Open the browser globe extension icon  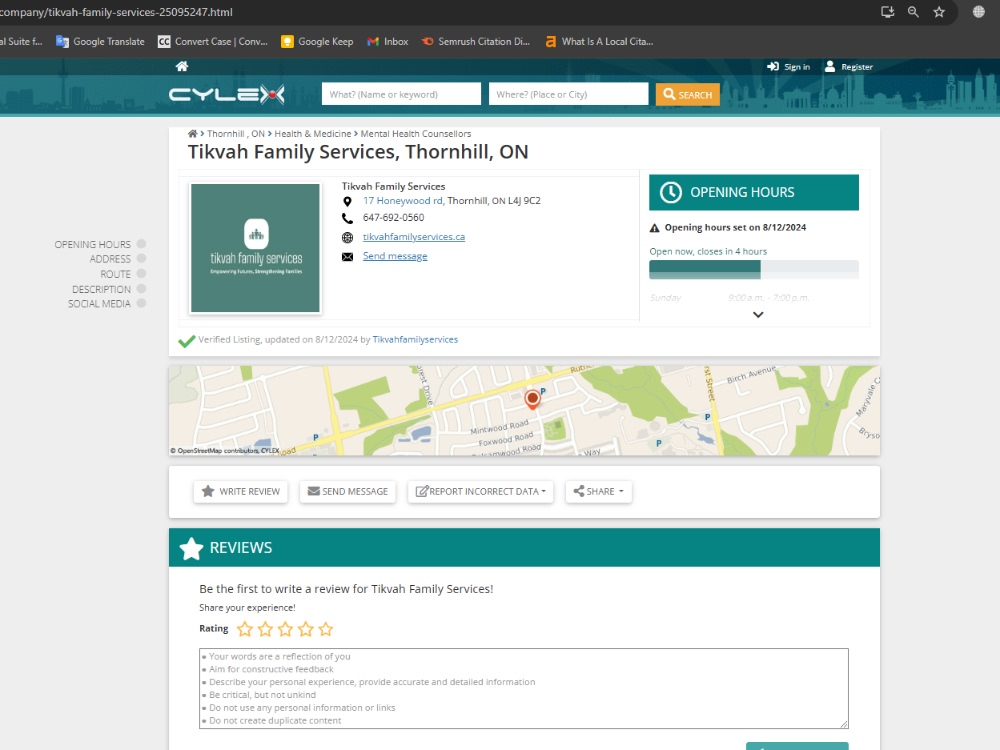(978, 12)
